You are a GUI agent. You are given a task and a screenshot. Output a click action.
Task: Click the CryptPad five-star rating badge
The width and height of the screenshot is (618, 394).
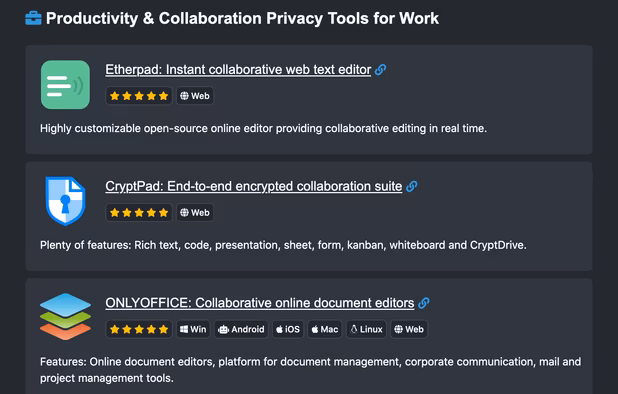(x=139, y=212)
